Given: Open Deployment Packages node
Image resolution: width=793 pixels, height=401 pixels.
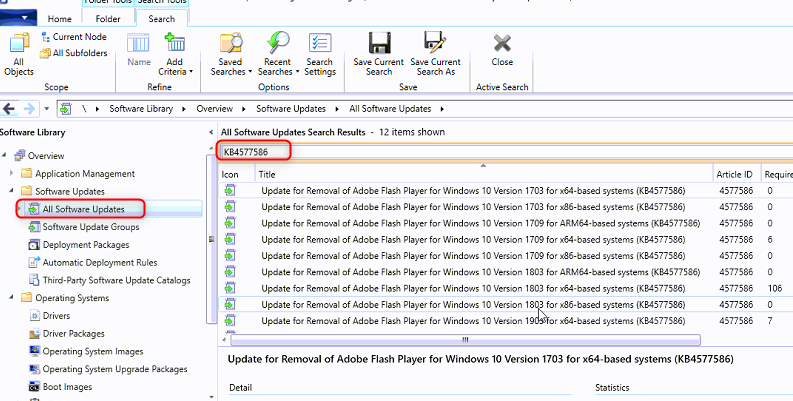Looking at the screenshot, I should pos(86,245).
